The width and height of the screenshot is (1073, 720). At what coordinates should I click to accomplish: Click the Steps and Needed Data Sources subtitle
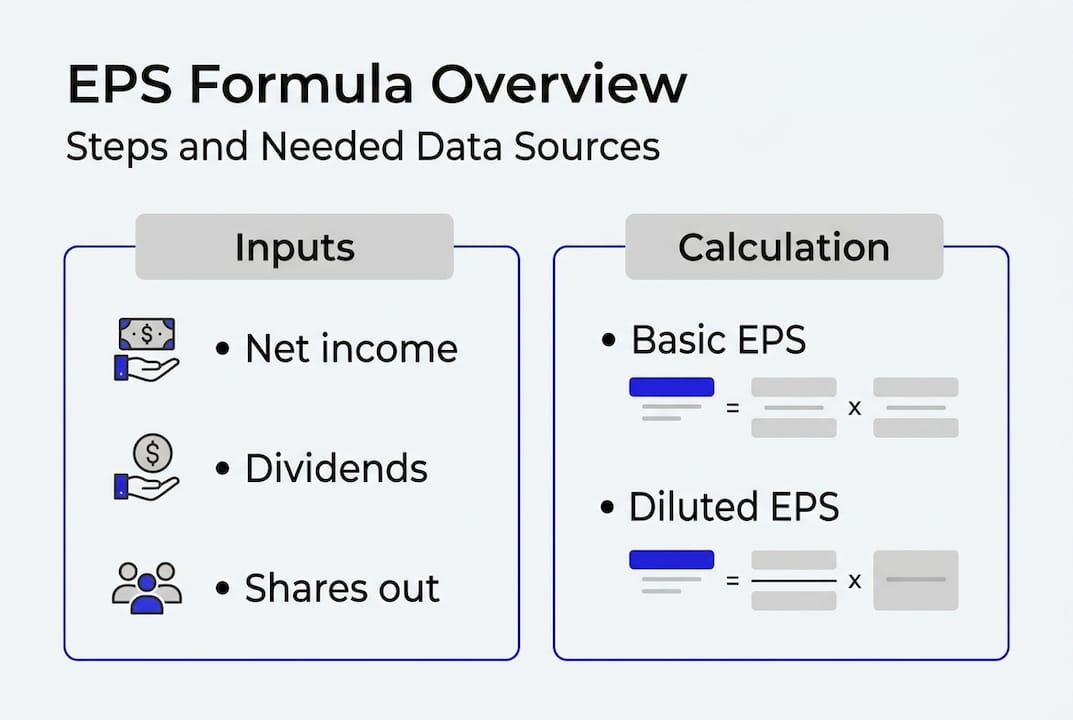(x=362, y=147)
